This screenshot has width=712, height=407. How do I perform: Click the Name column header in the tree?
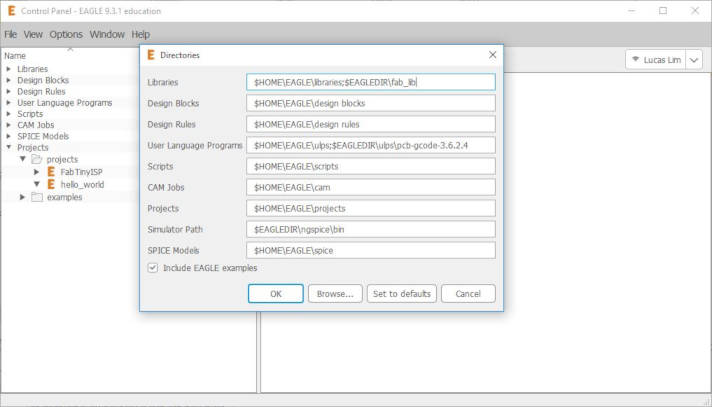(x=15, y=56)
